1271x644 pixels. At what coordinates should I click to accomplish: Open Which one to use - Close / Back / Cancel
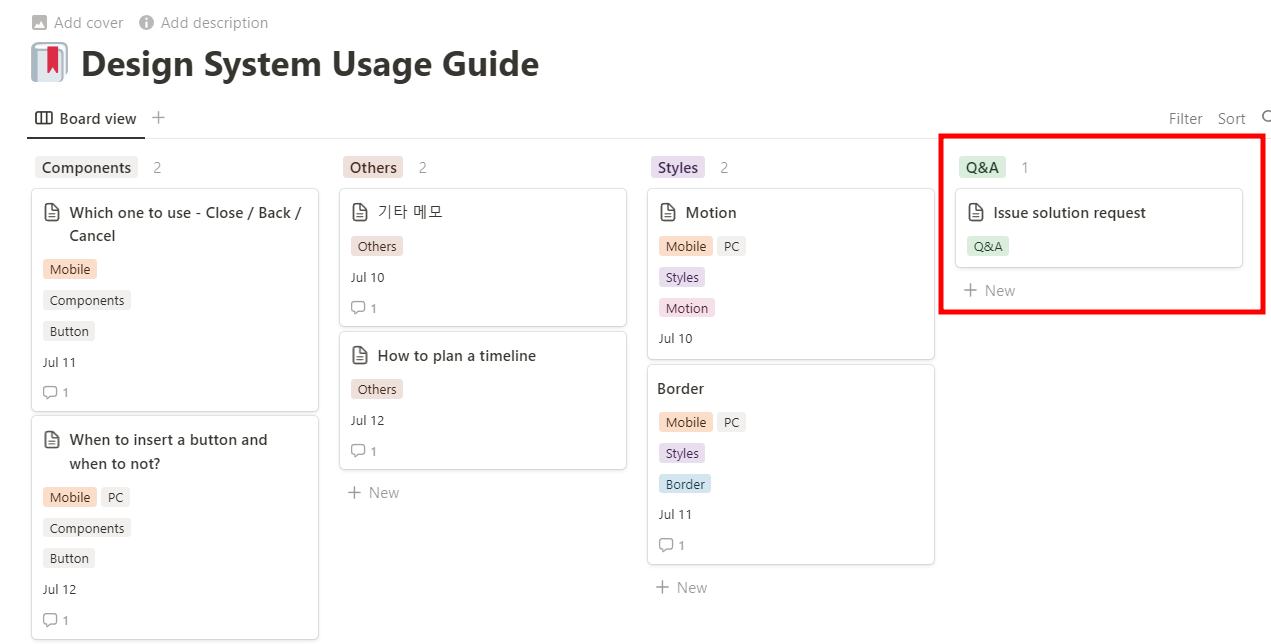(185, 224)
